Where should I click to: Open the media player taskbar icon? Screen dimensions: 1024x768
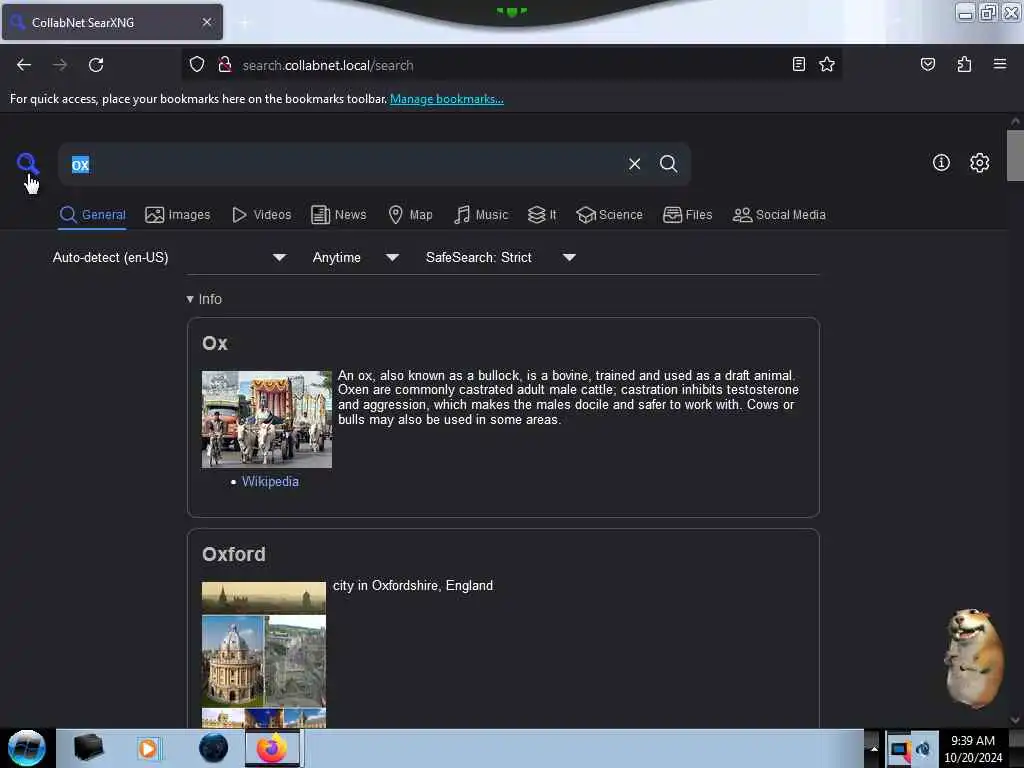pos(148,748)
